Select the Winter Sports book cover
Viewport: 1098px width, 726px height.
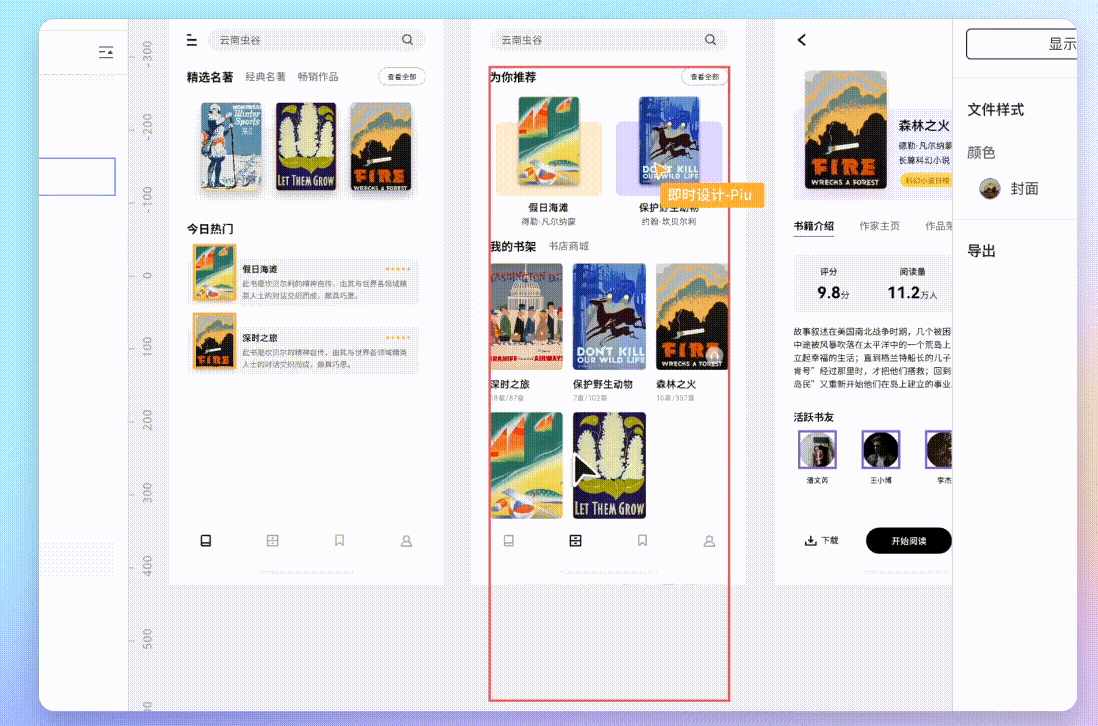tap(231, 147)
